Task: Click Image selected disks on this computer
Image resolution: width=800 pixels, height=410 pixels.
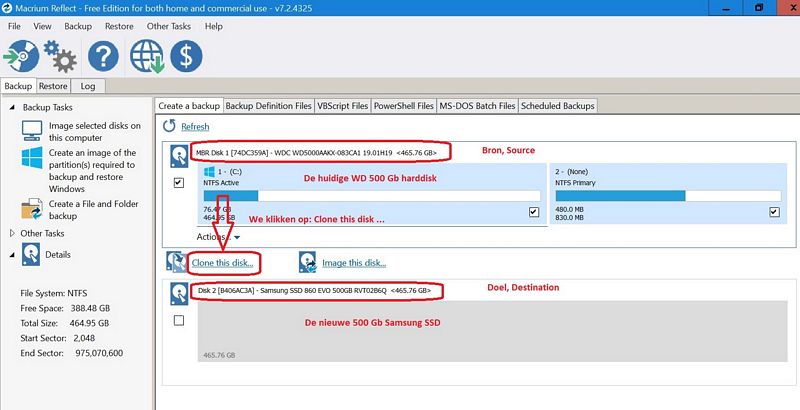Action: (x=95, y=132)
